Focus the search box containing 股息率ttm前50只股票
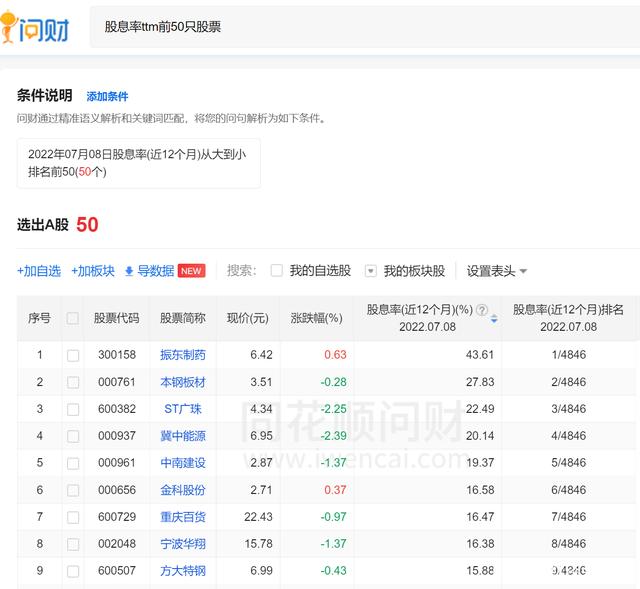640x589 pixels. point(364,27)
